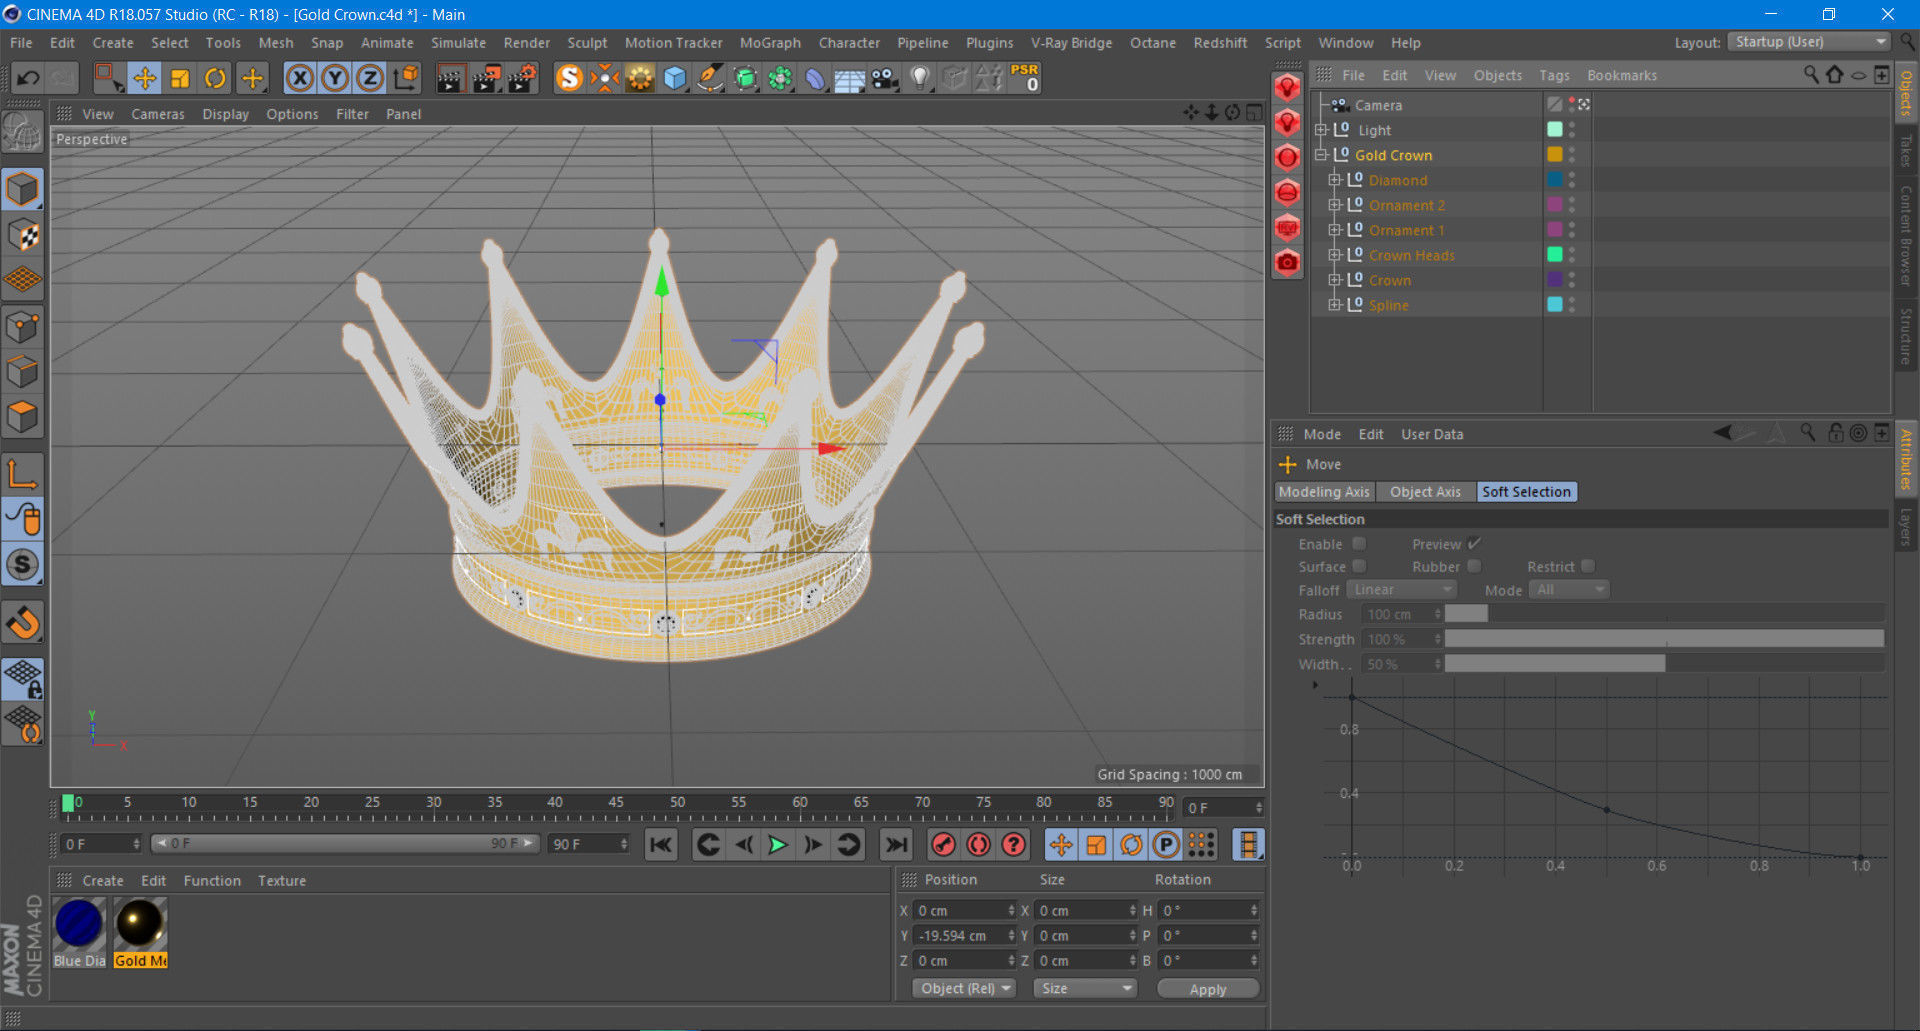This screenshot has width=1920, height=1031.
Task: Enable the Soft Selection Enable checkbox
Action: coord(1359,544)
